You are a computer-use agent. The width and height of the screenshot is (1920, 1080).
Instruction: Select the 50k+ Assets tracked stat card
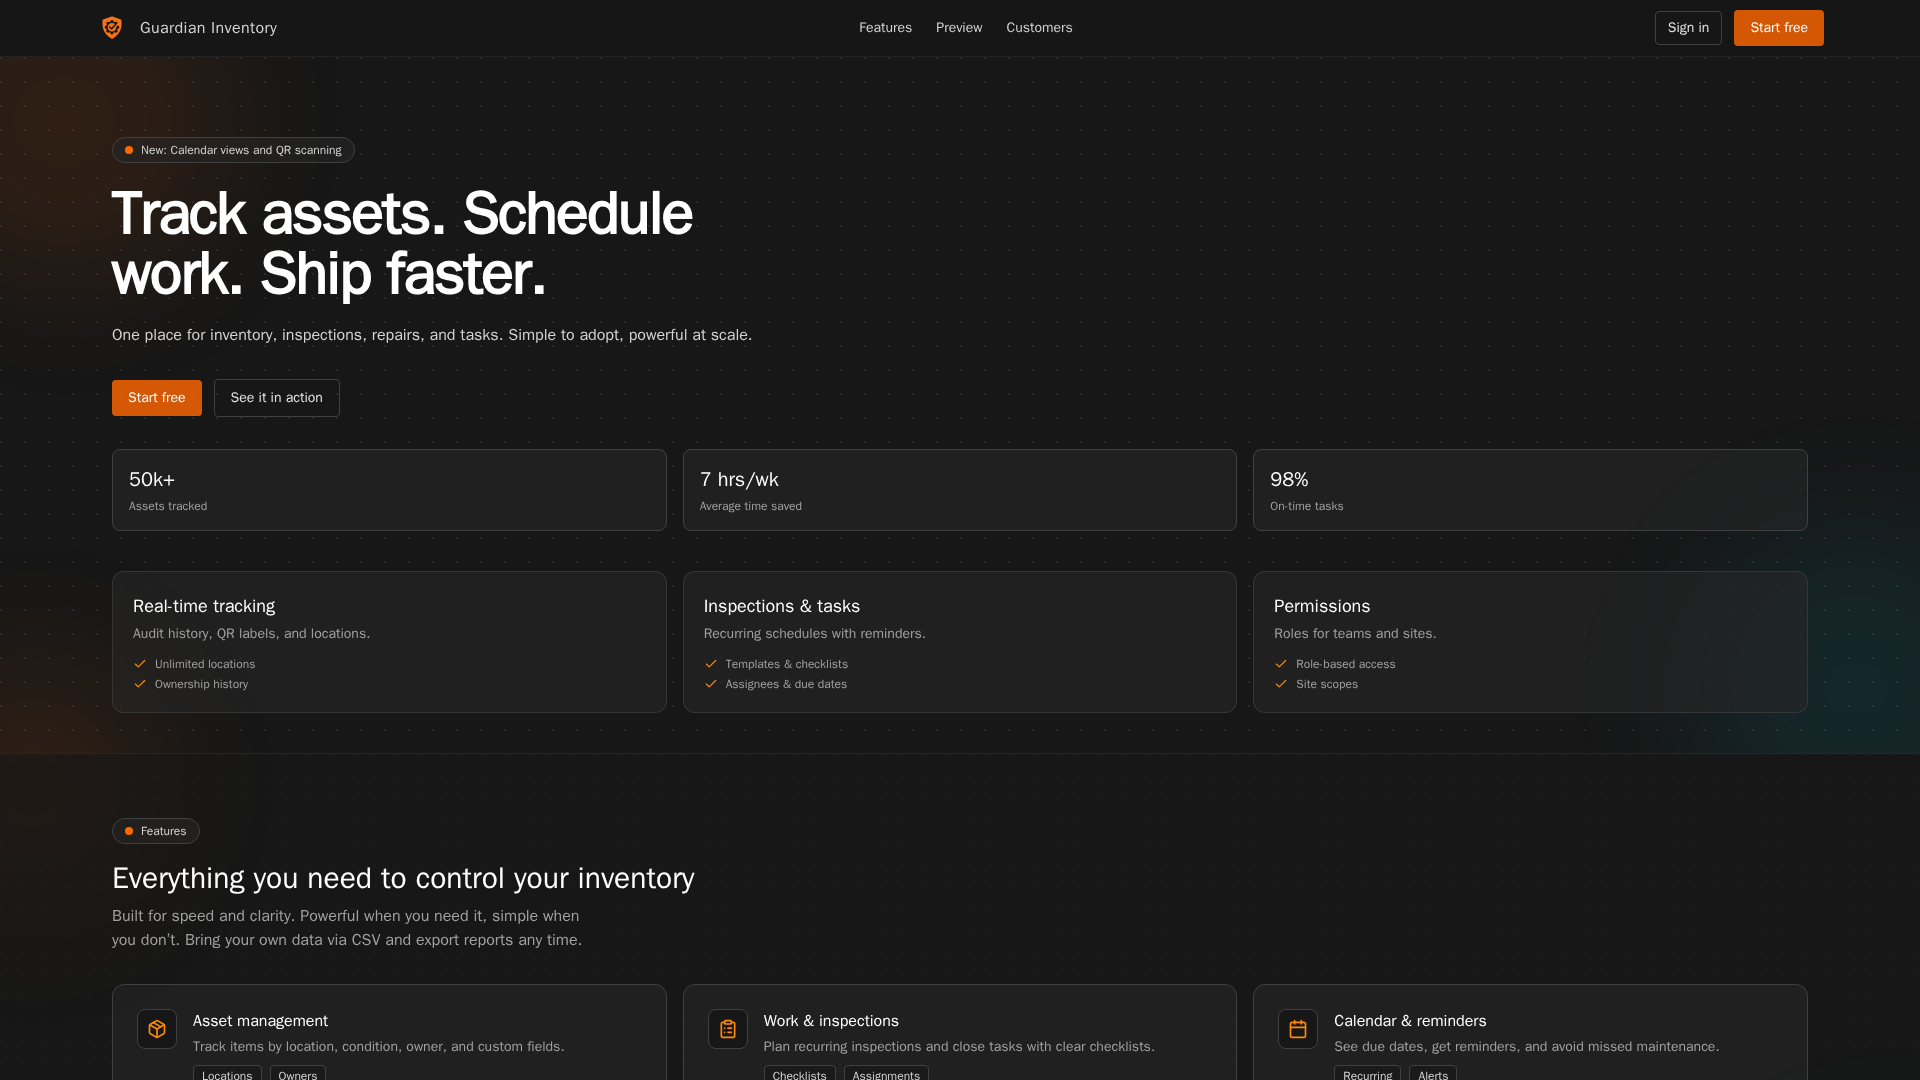389,490
